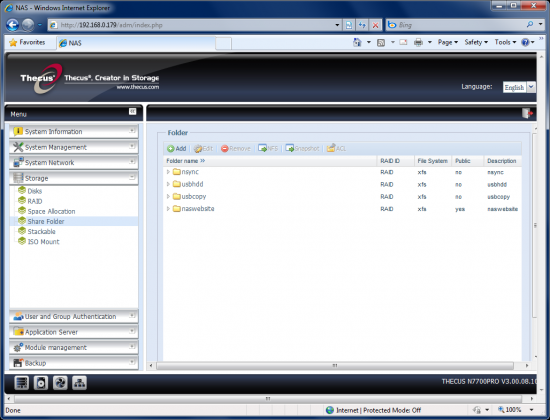Image resolution: width=550 pixels, height=420 pixels.
Task: Click the Thecus logo
Action: [41, 79]
